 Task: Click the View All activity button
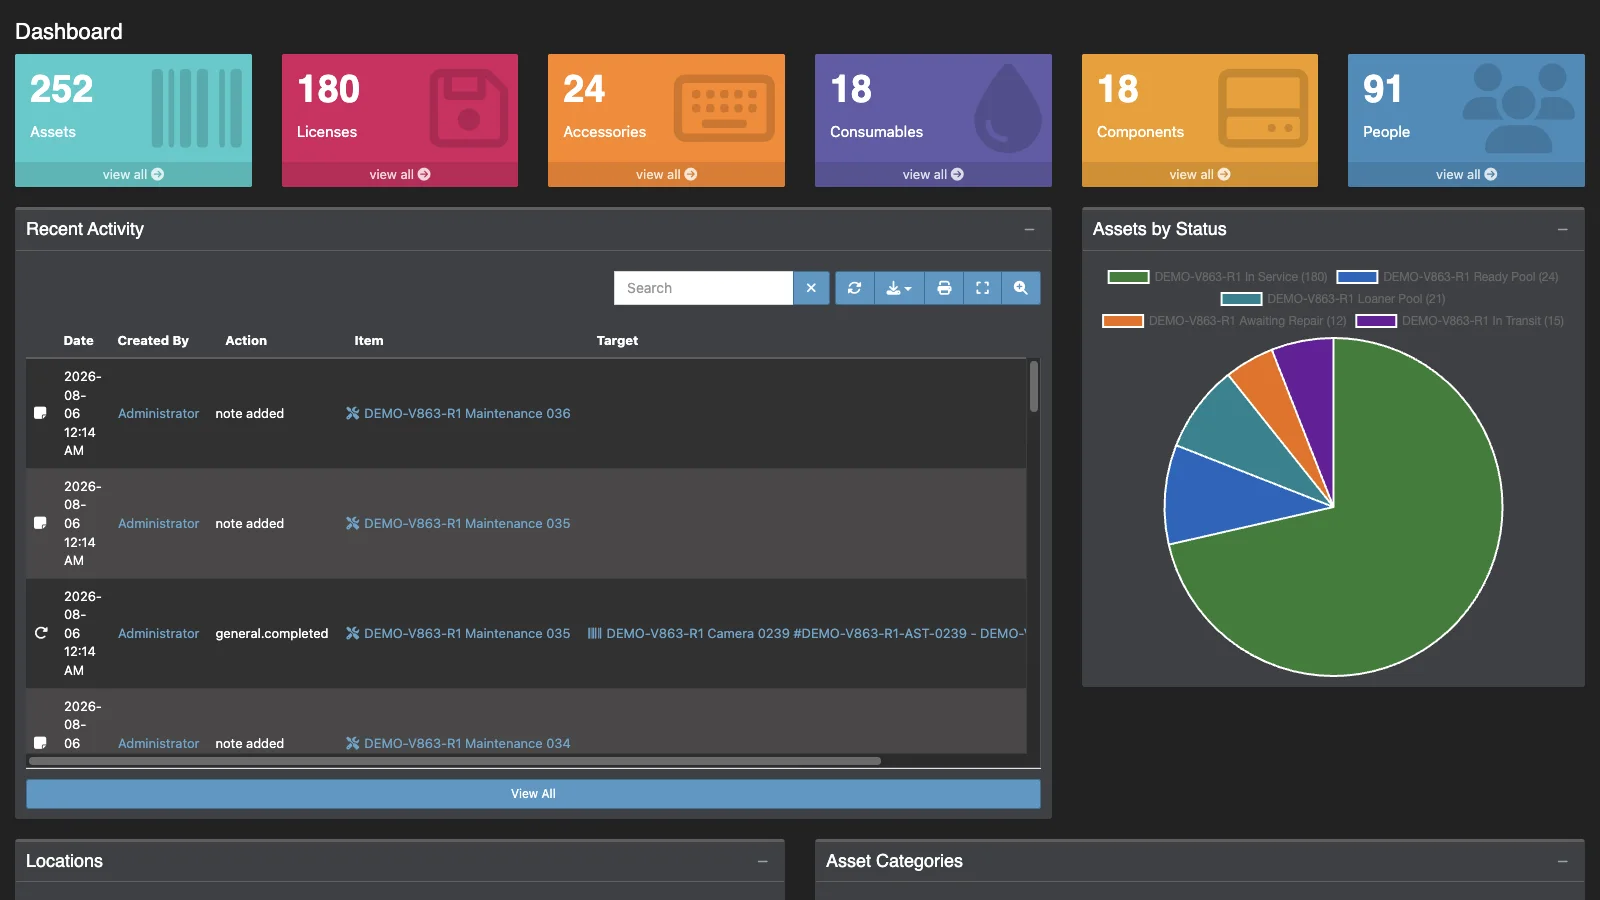tap(533, 794)
